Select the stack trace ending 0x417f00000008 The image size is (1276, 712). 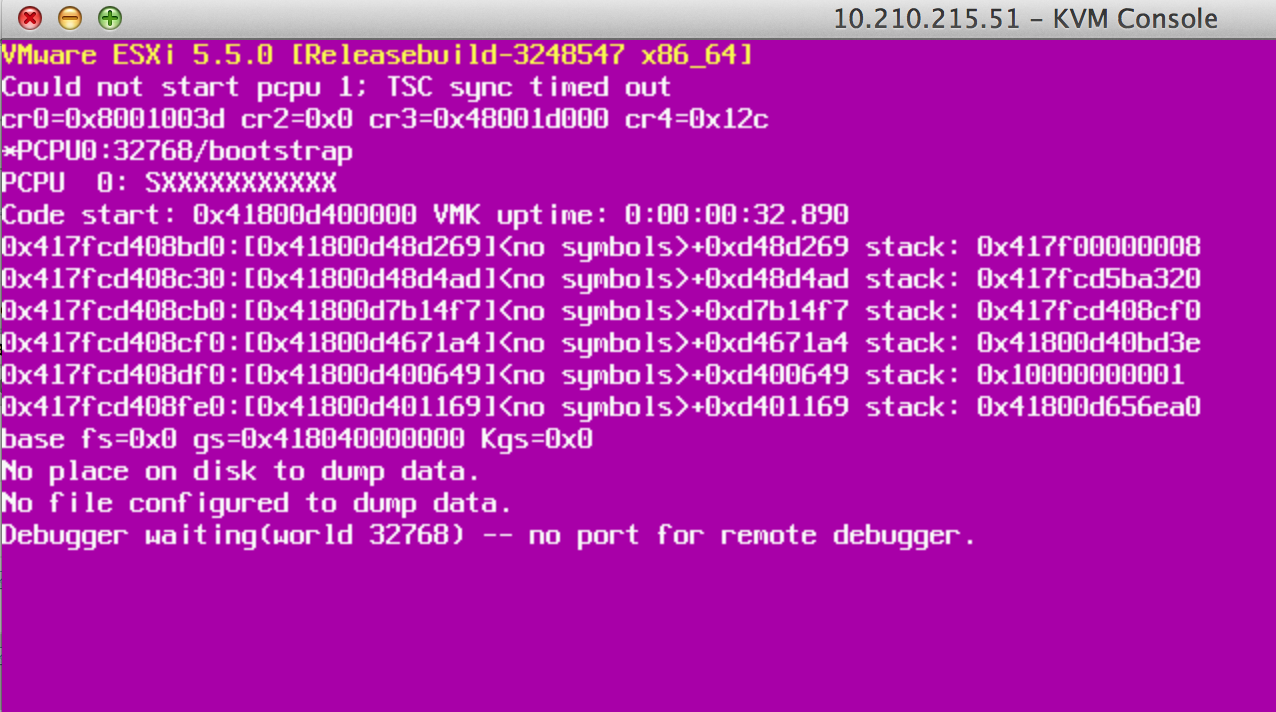pyautogui.click(x=600, y=247)
